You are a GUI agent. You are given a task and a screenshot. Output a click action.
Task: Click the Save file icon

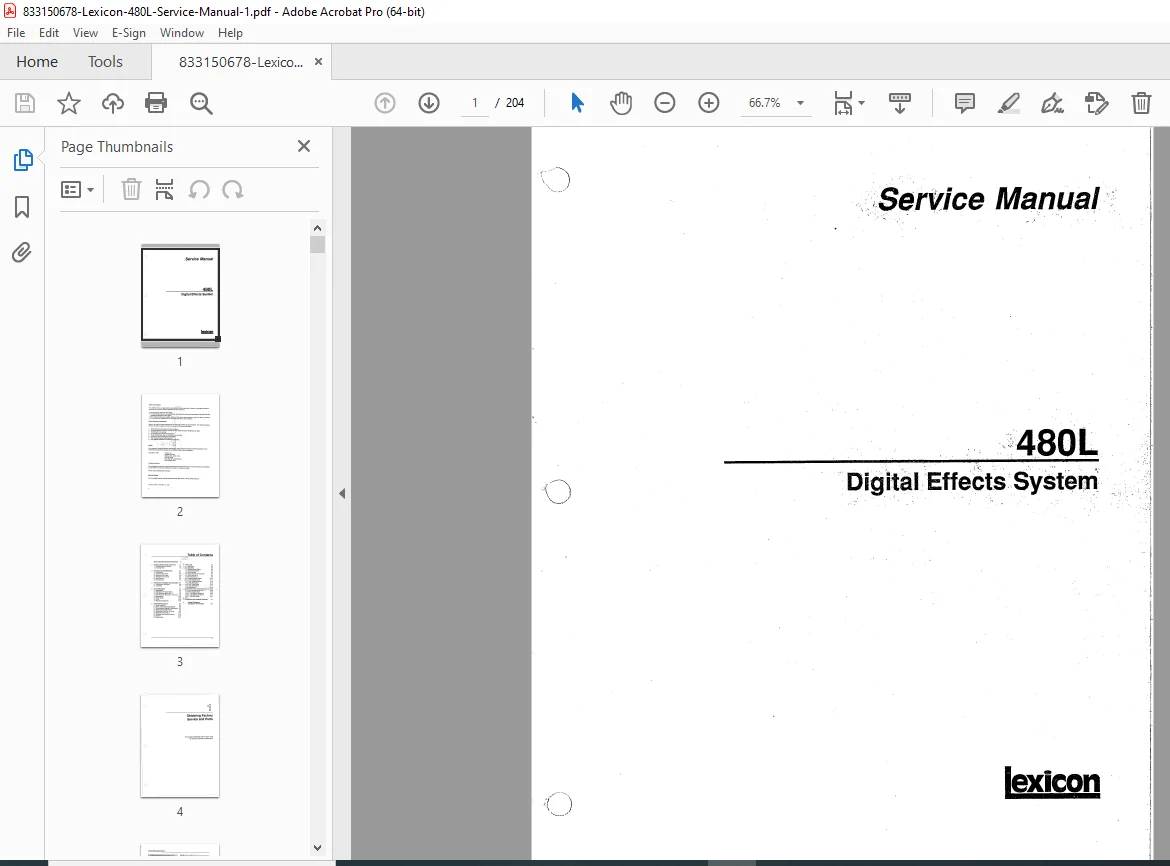pos(25,103)
